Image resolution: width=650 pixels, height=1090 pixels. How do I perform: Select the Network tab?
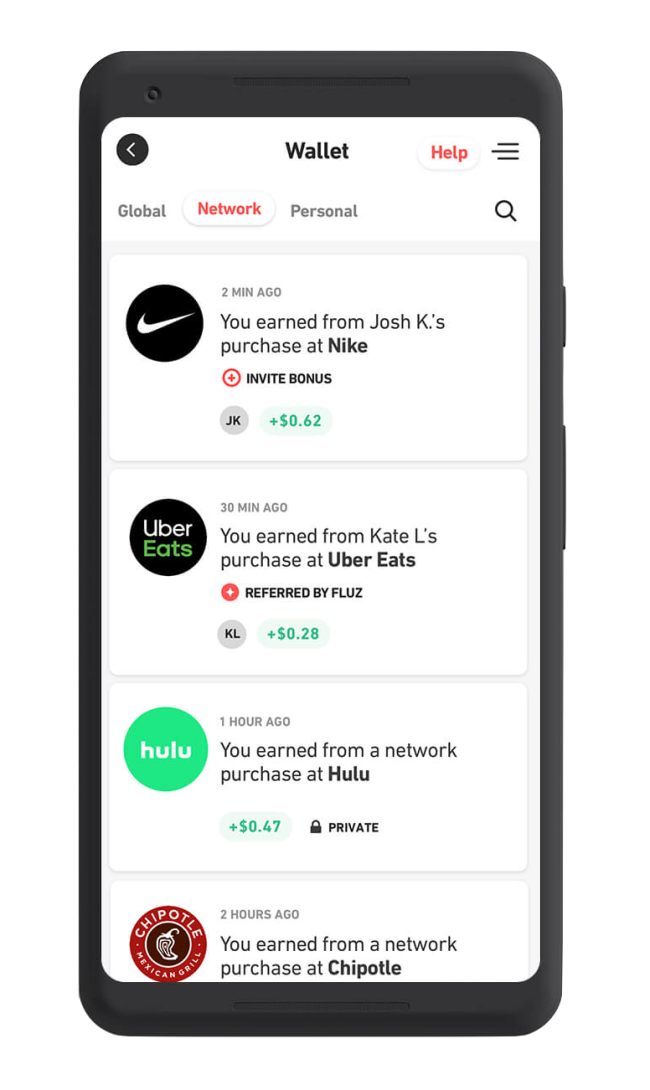click(229, 209)
